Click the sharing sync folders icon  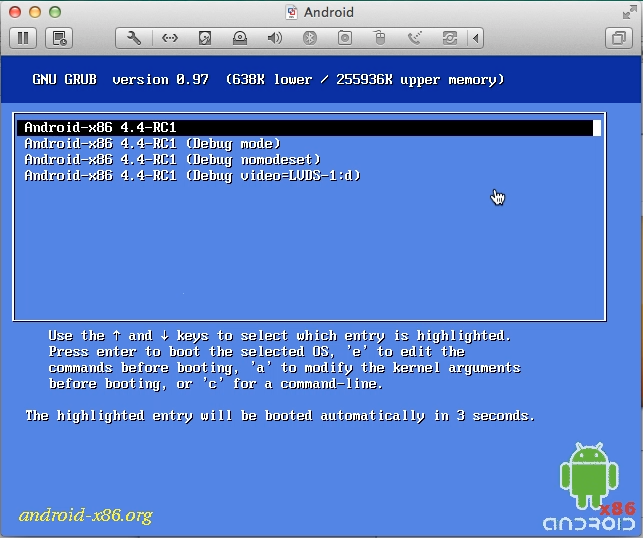point(450,38)
